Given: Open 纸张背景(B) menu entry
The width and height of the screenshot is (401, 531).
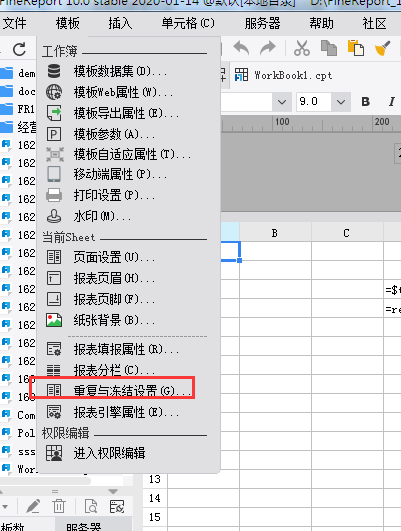Looking at the screenshot, I should pyautogui.click(x=114, y=320).
